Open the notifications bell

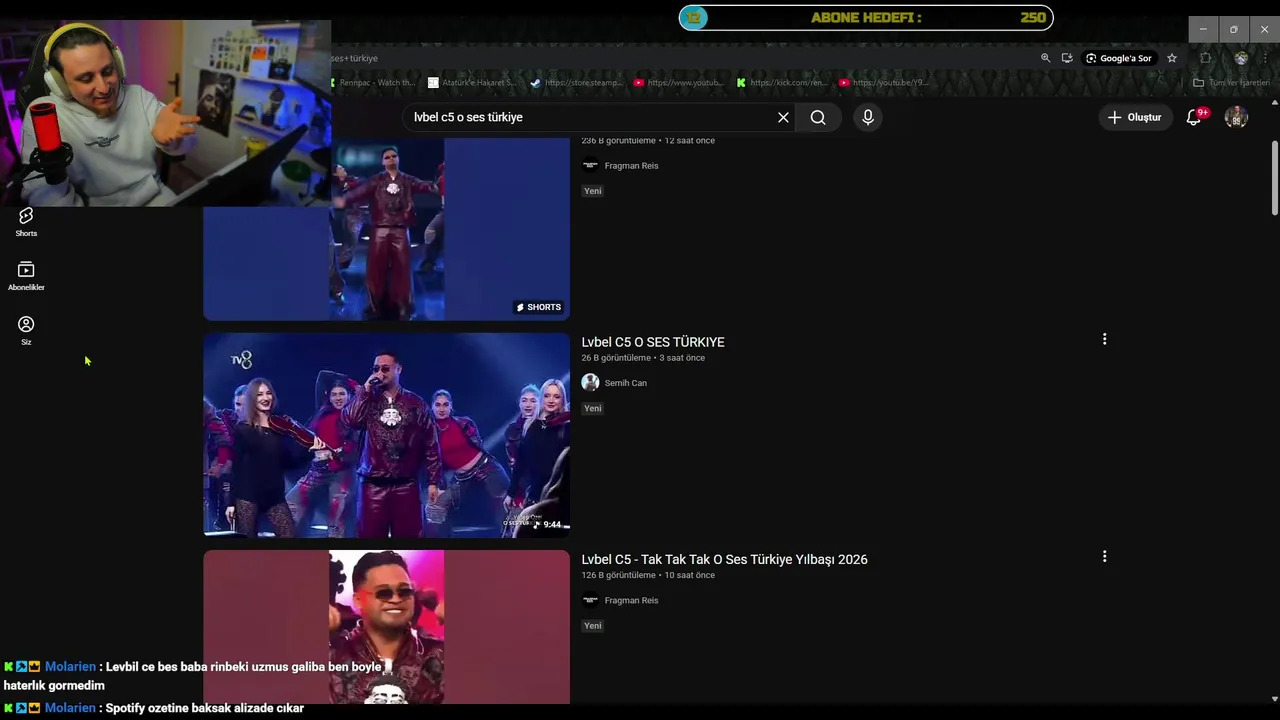1194,117
